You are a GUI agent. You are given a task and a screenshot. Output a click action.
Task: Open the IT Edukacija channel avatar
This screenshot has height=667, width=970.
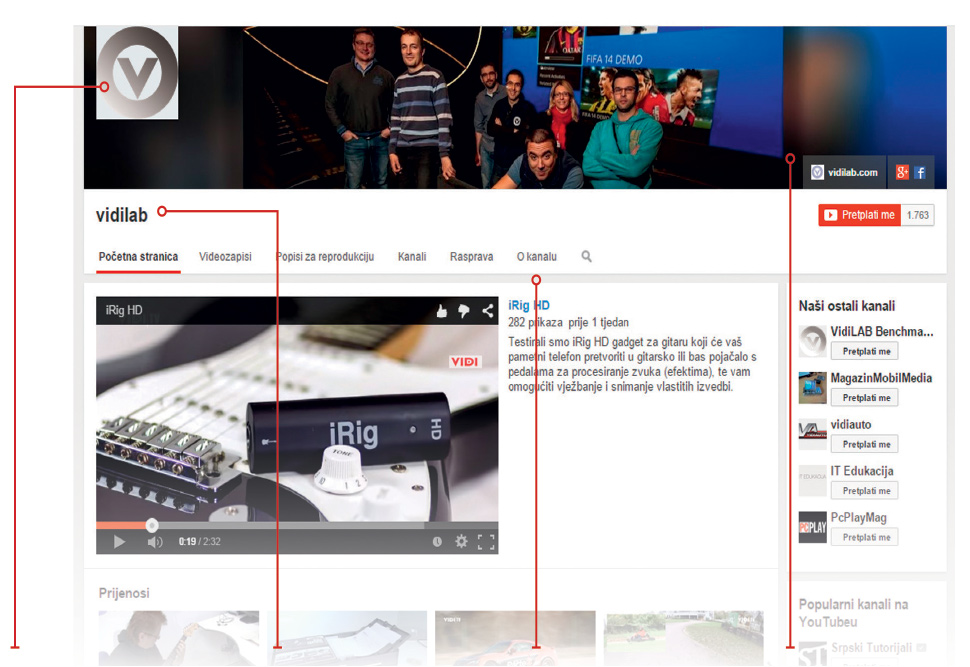(x=812, y=480)
